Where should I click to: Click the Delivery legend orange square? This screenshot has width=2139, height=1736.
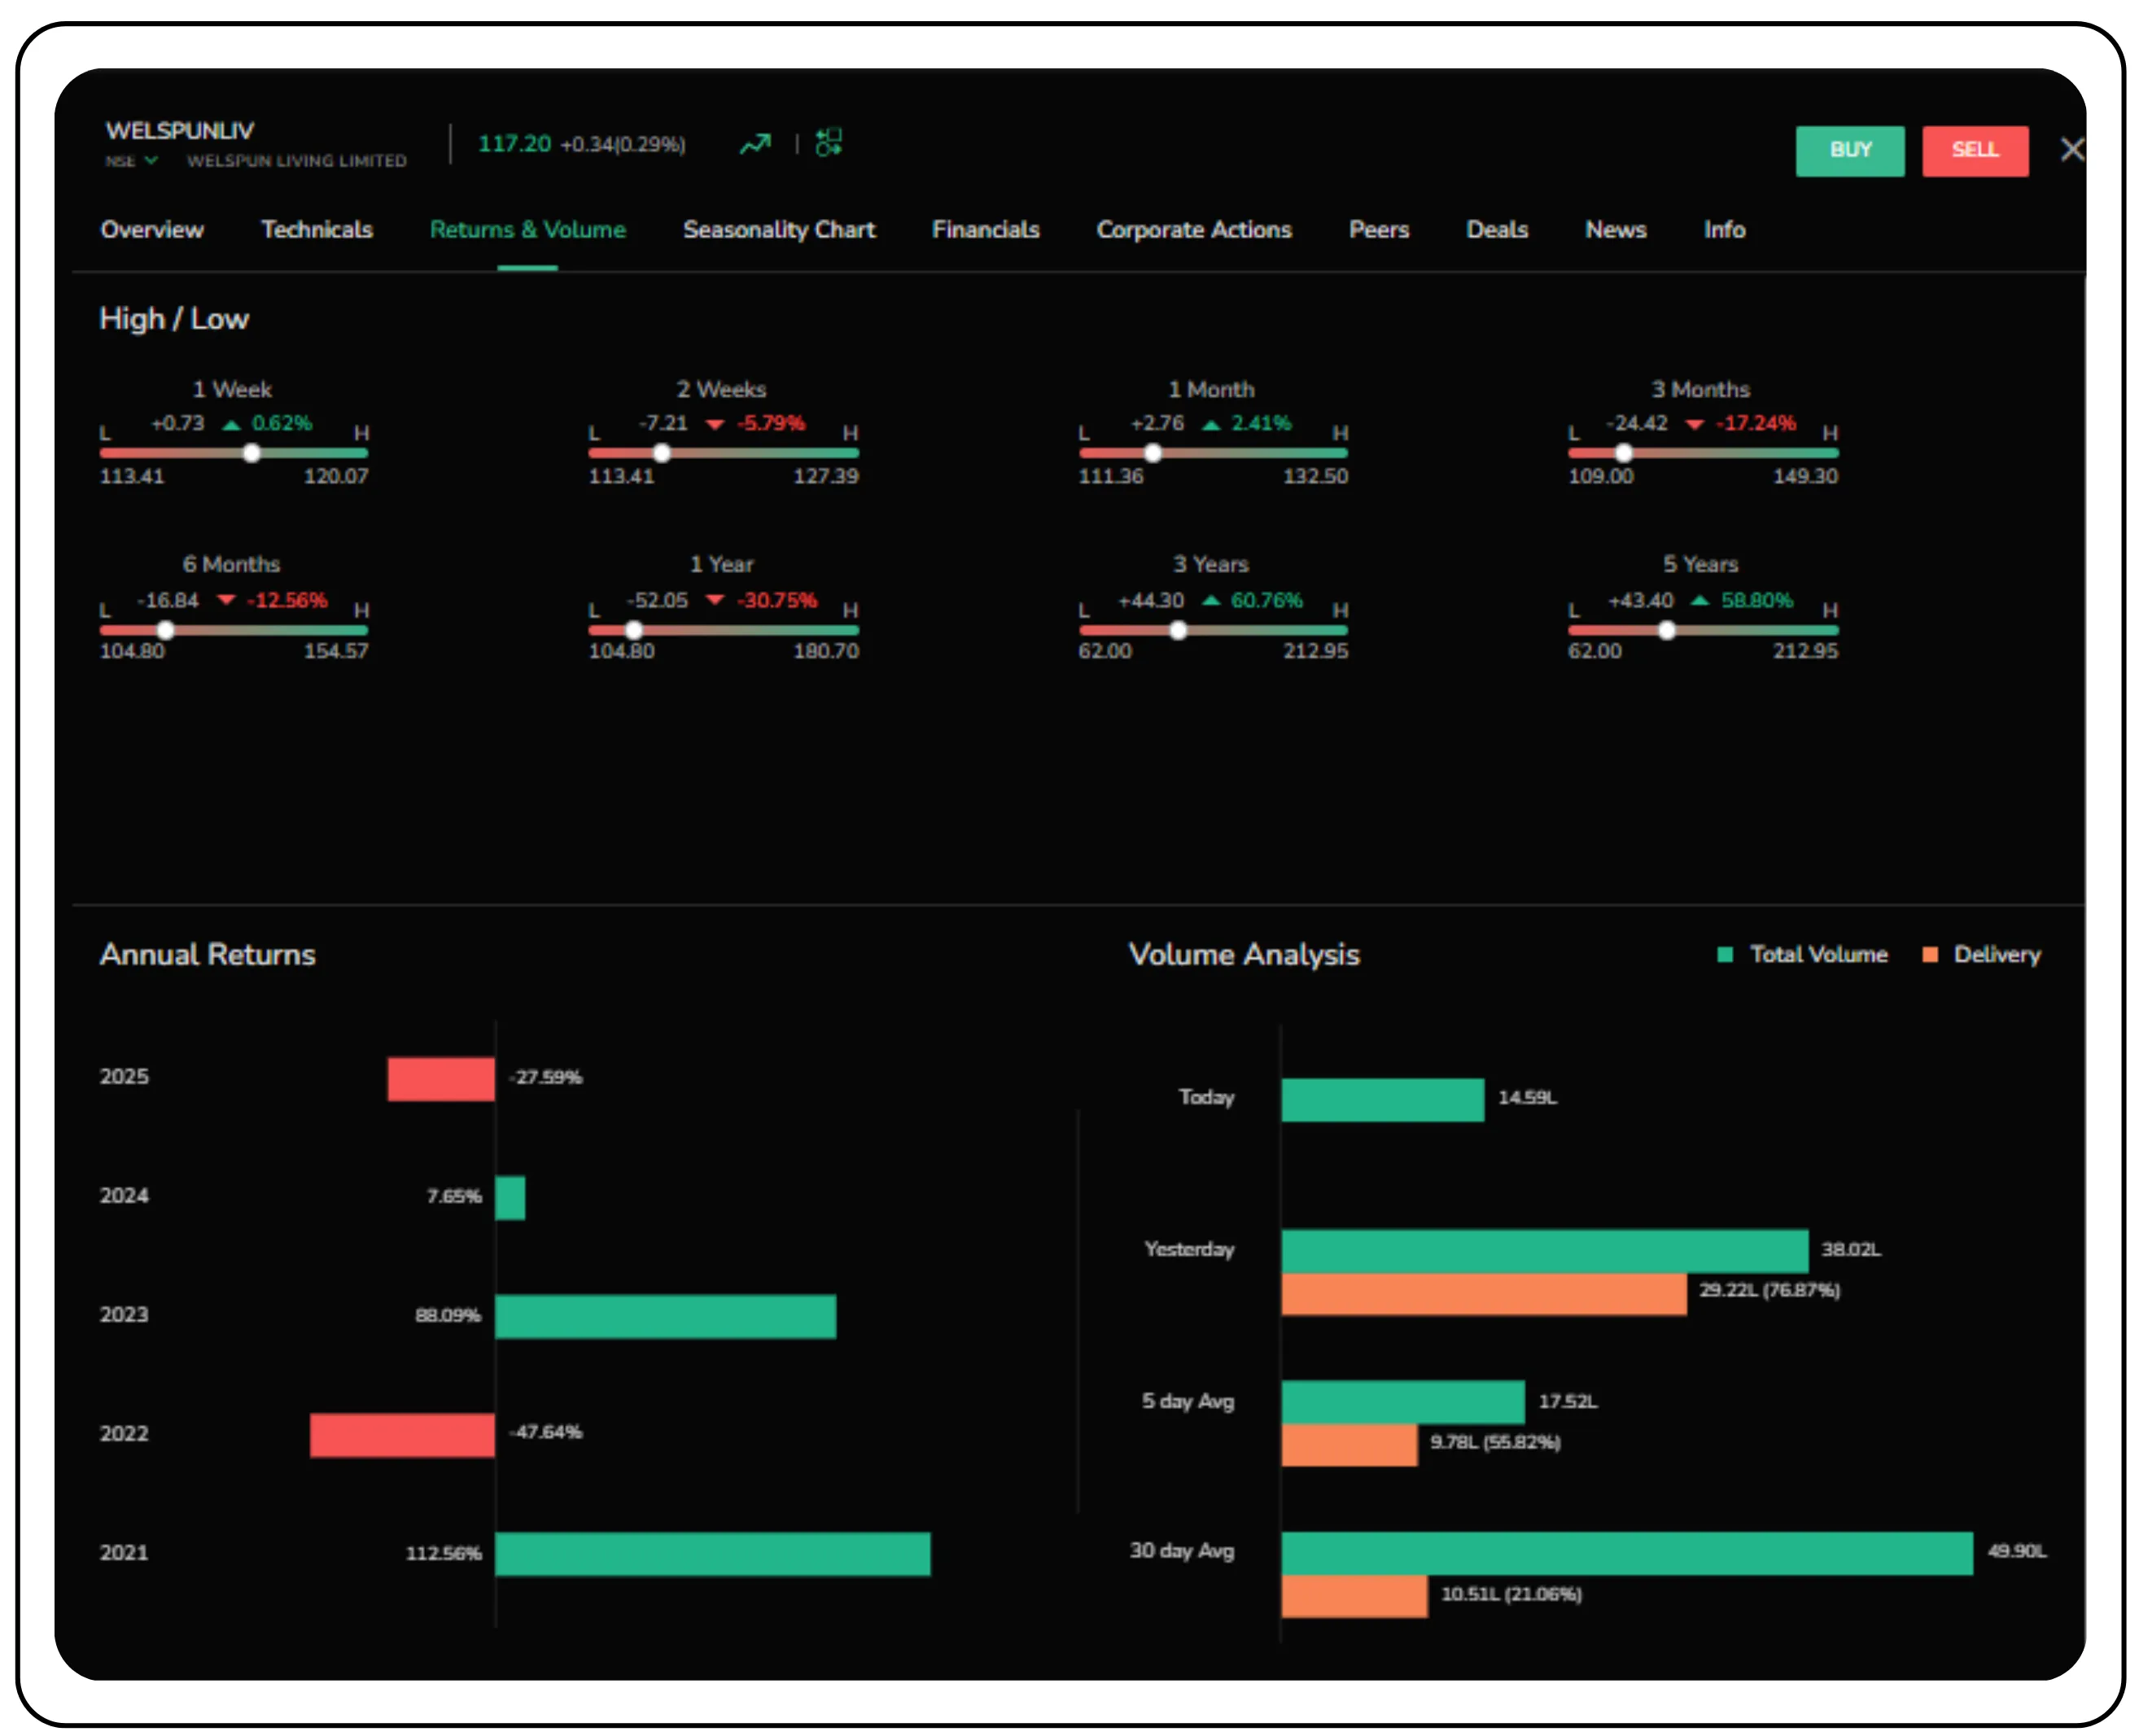[1929, 955]
